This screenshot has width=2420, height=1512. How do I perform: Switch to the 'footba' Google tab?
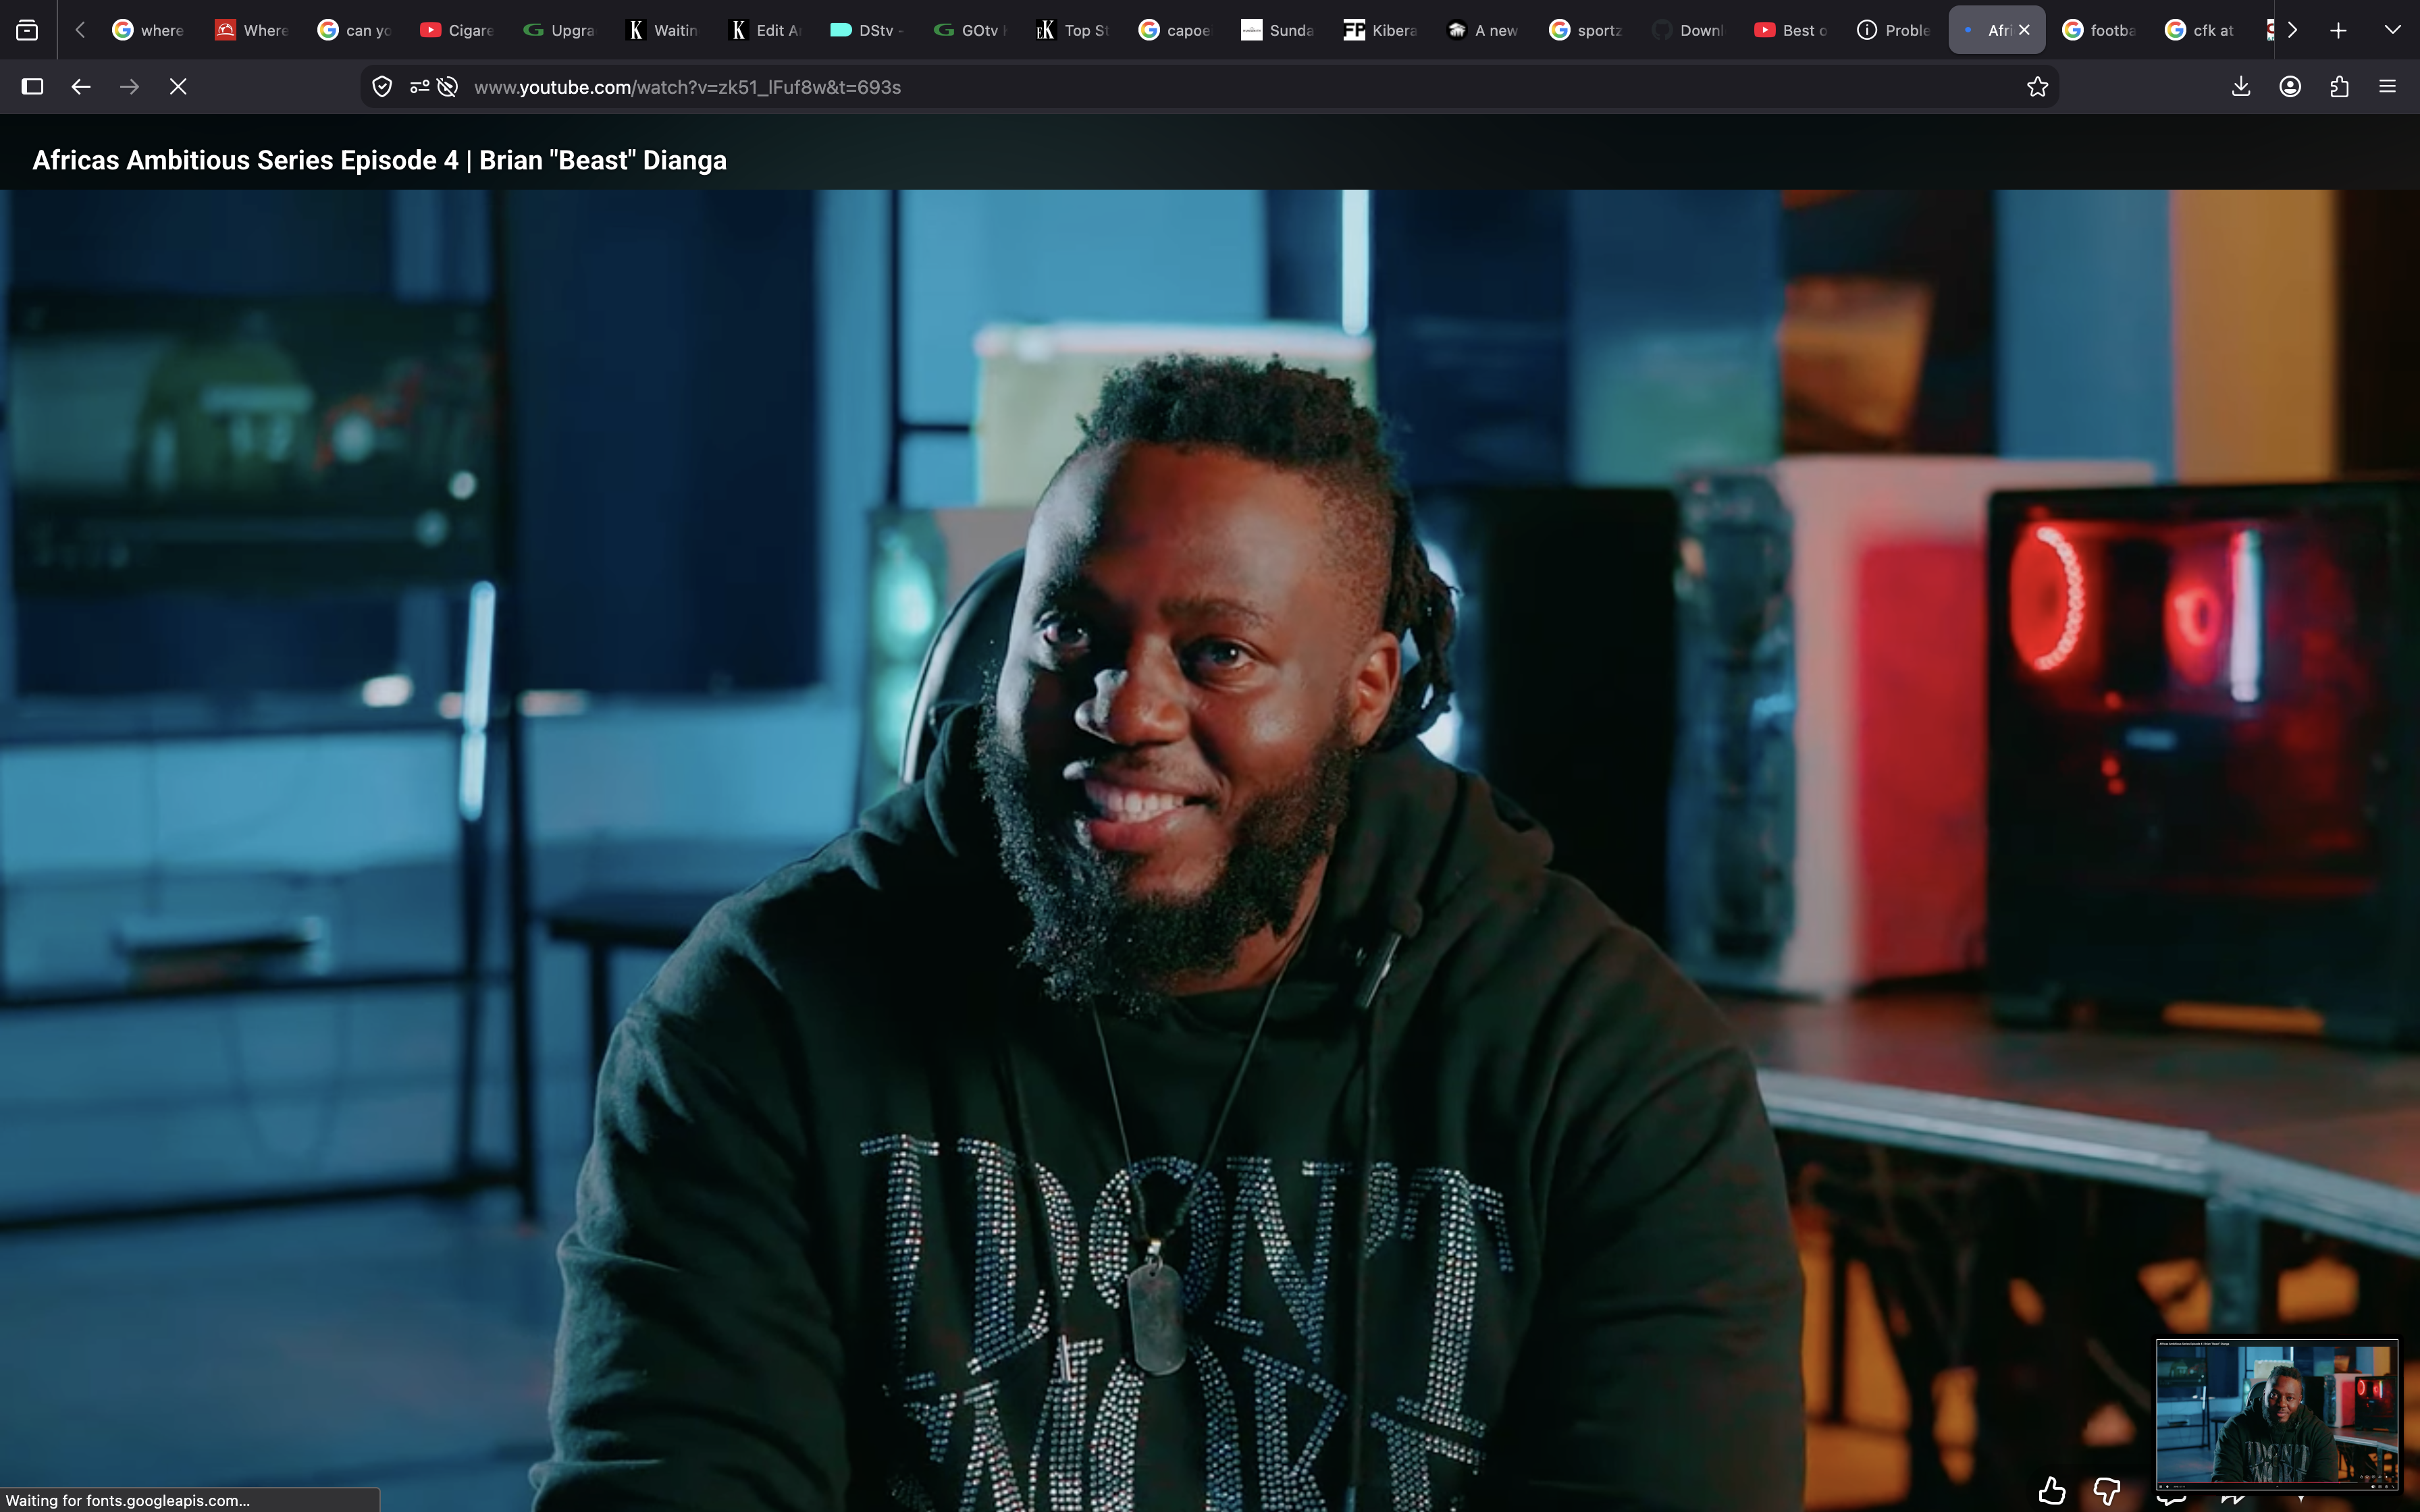click(2099, 30)
